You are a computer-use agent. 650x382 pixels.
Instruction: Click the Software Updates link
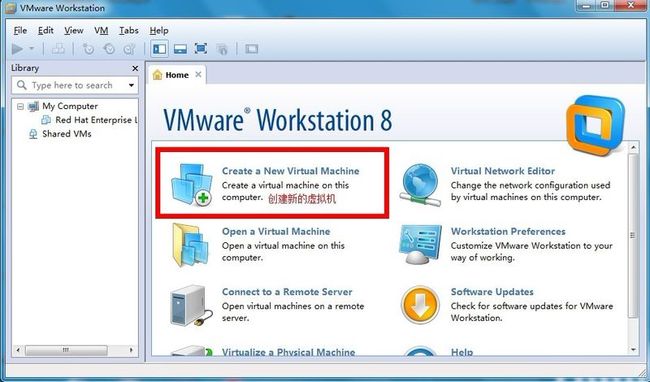click(x=492, y=292)
